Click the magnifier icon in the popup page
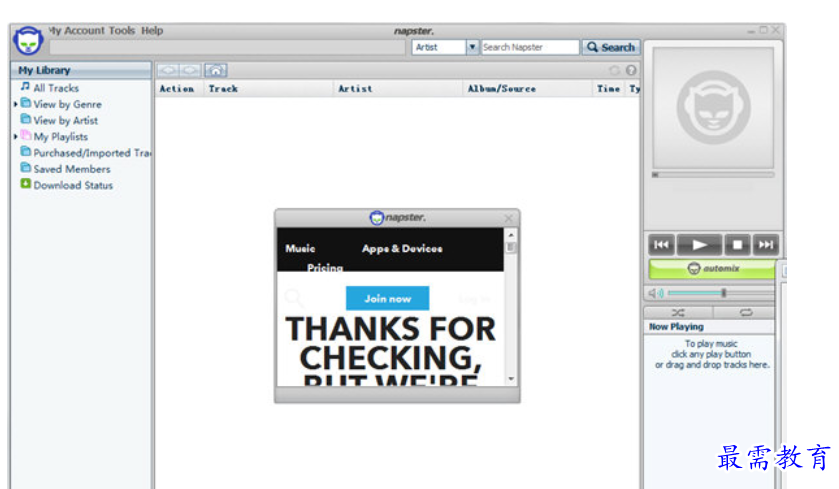The width and height of the screenshot is (839, 489). (293, 297)
